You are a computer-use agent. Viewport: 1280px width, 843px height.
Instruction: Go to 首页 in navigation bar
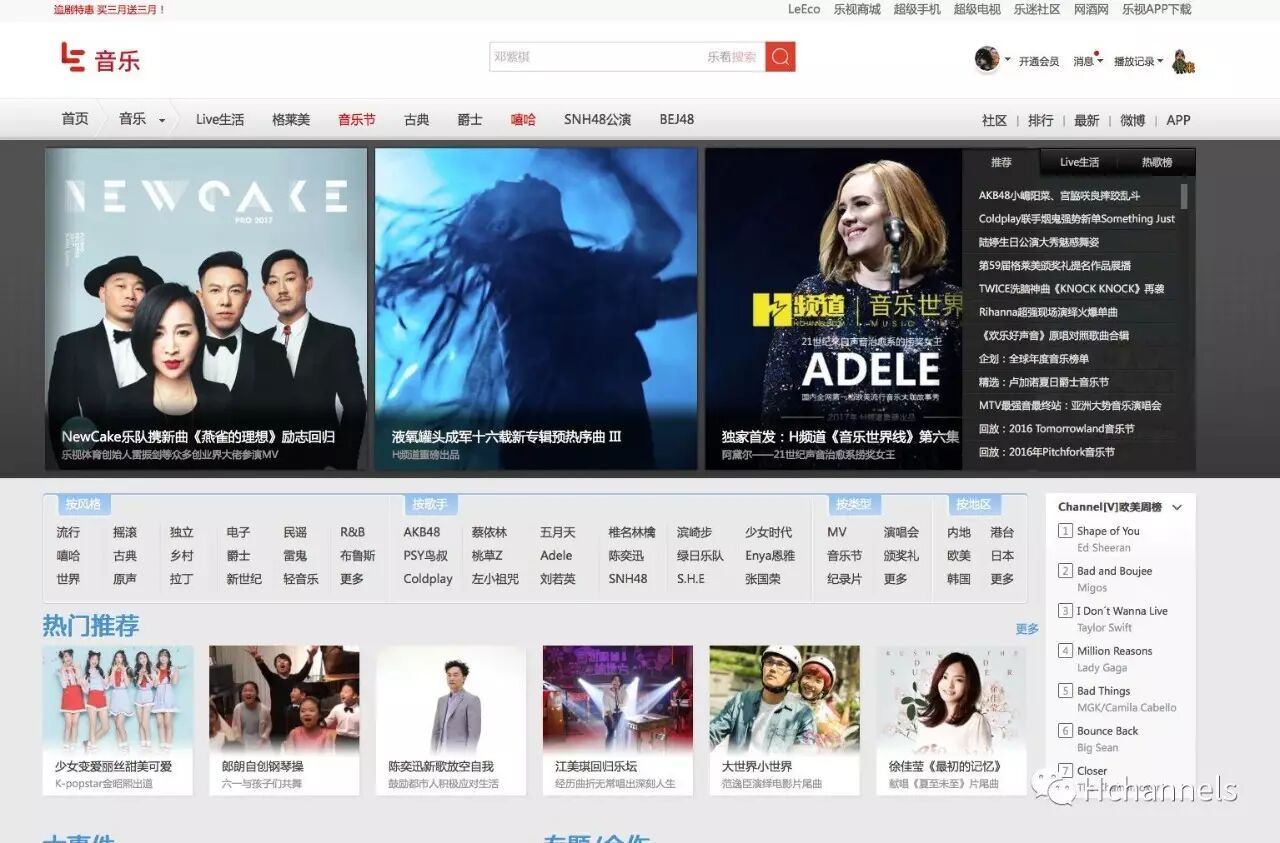click(x=75, y=119)
